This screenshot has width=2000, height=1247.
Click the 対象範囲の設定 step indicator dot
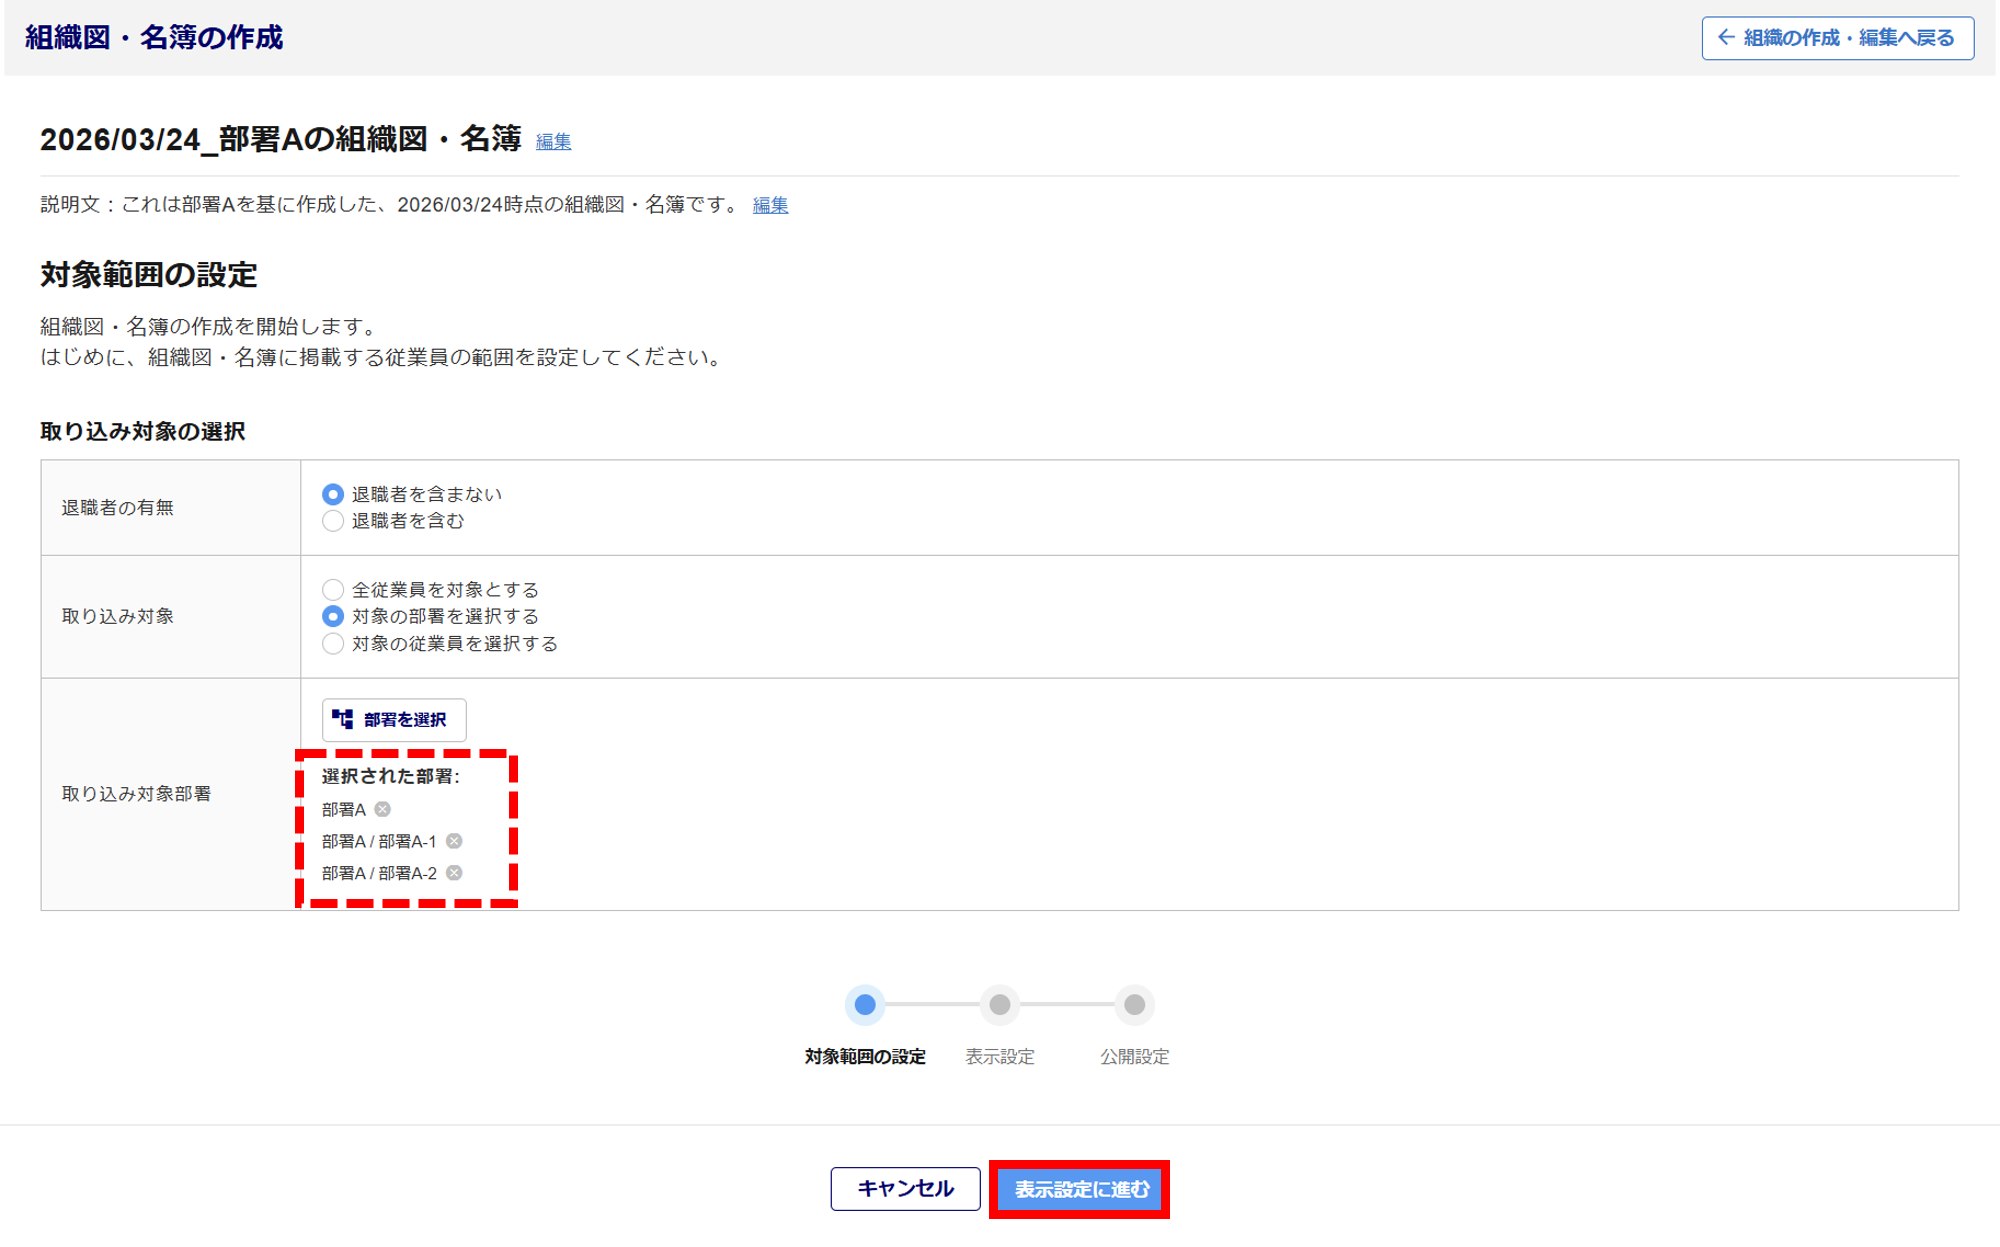(x=865, y=1004)
